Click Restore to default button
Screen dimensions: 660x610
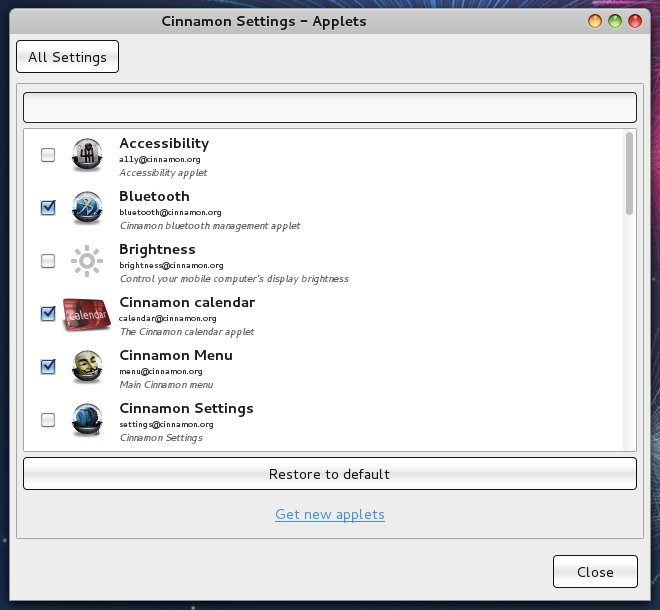coord(330,474)
